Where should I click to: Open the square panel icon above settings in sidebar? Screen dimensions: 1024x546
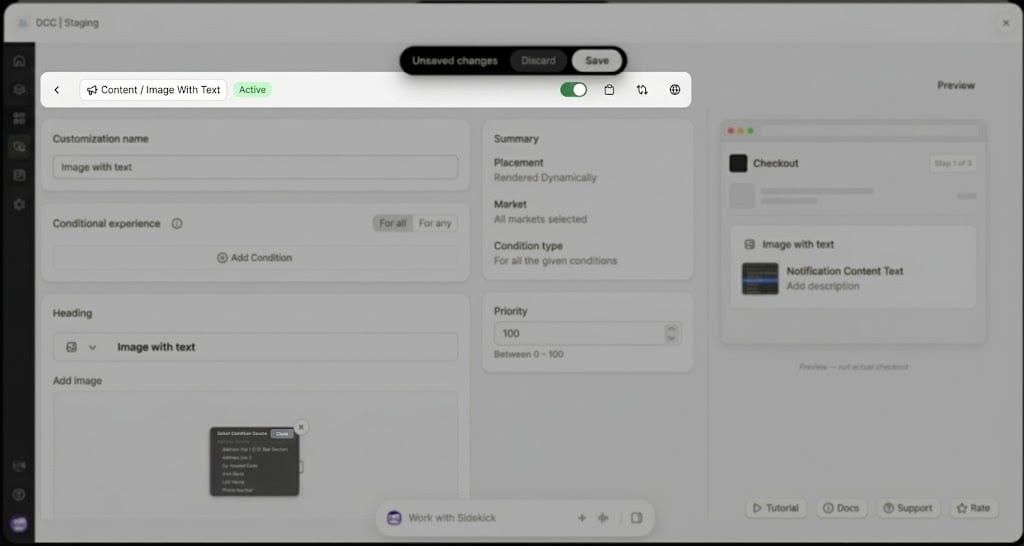pyautogui.click(x=19, y=175)
